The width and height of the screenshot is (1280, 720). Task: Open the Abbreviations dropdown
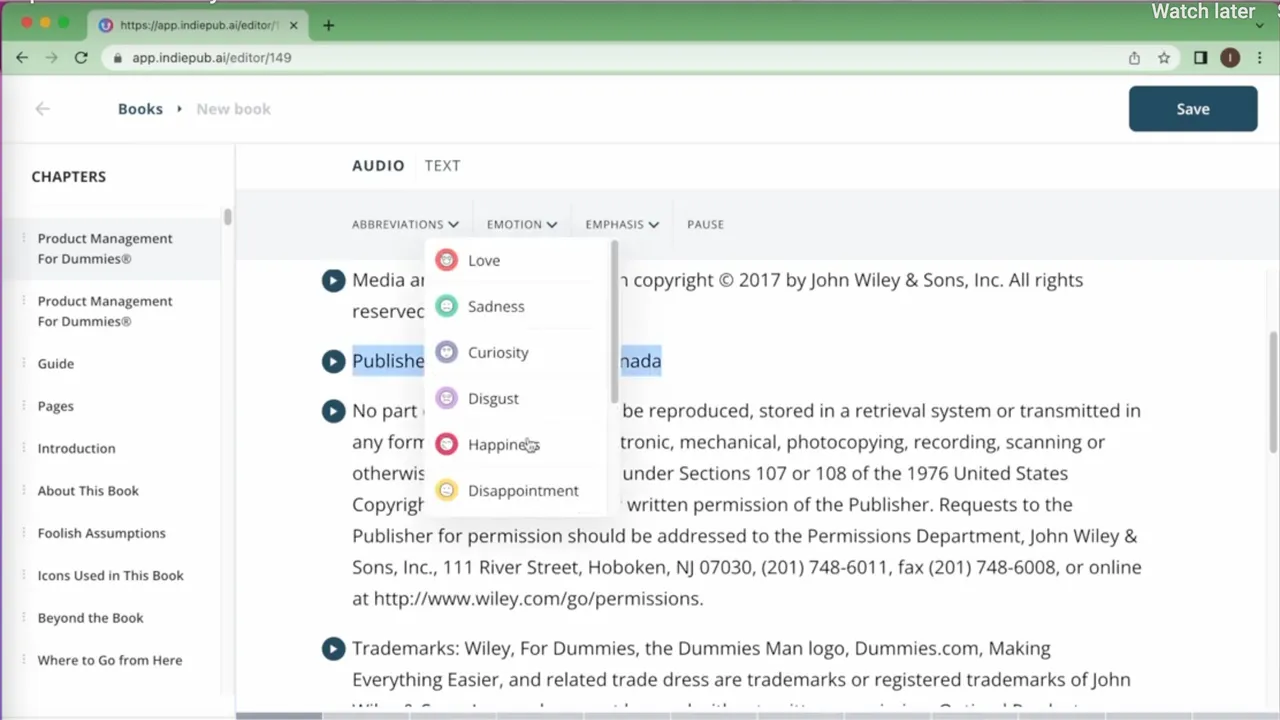click(x=405, y=224)
